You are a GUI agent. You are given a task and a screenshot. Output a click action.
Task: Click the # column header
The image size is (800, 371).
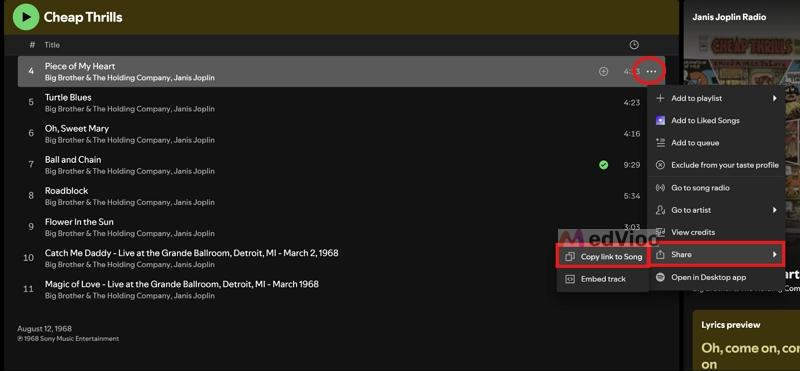(x=32, y=45)
